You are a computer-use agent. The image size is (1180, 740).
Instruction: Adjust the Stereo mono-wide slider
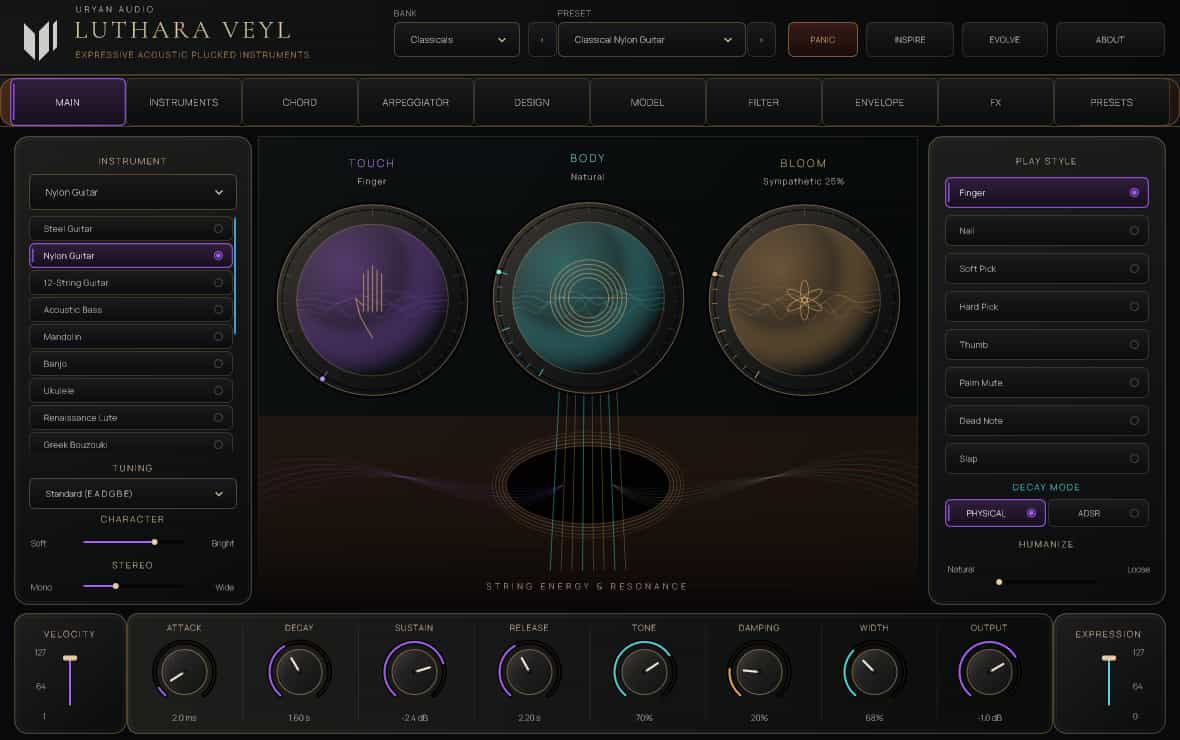(x=133, y=586)
